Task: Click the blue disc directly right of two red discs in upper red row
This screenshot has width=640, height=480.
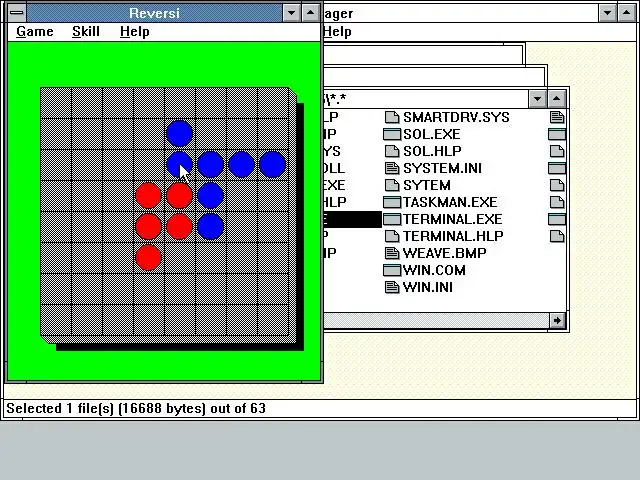Action: pos(211,196)
